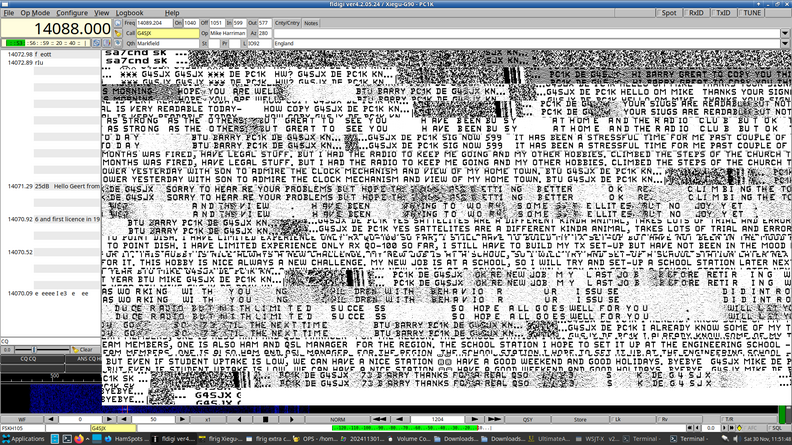Open the dropdown arrow above England field
Screen dimensions: 792x445
click(785, 33)
